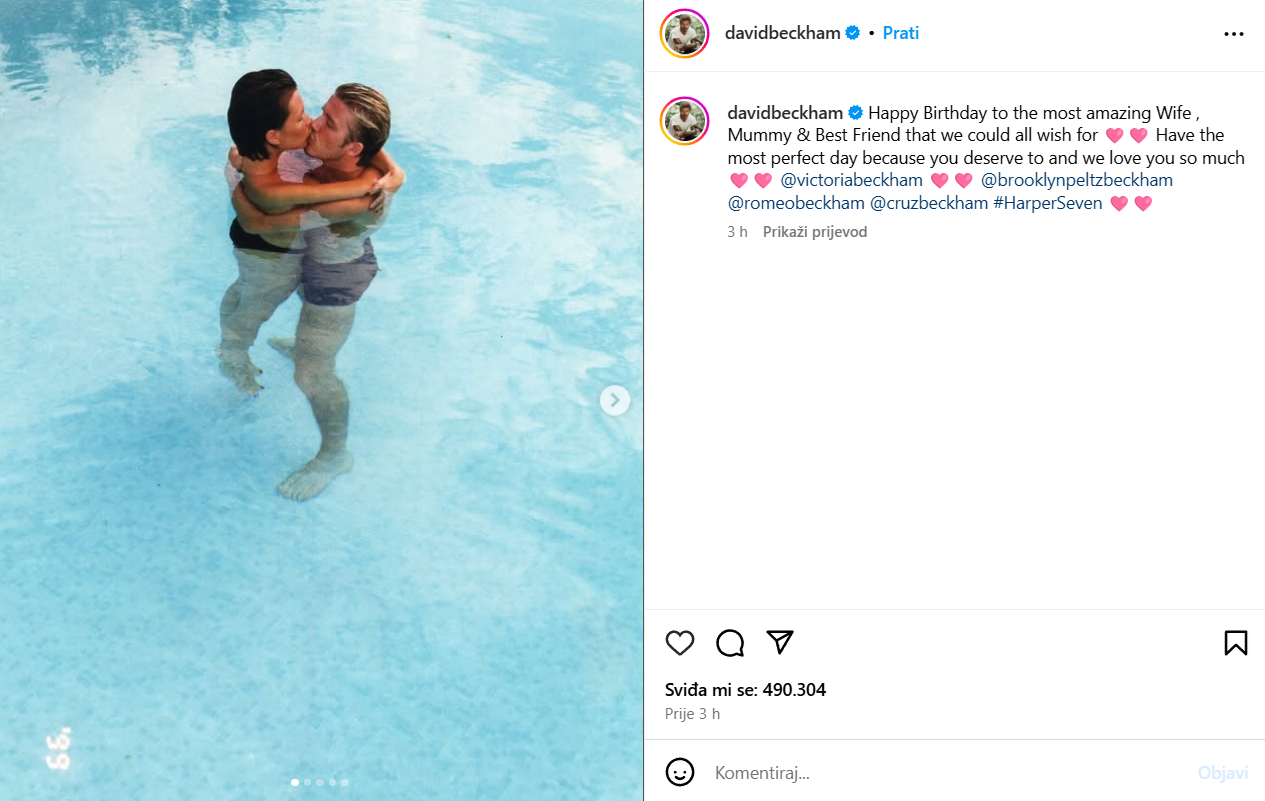
Task: Open the @victoriabeckham mention
Action: coord(851,180)
